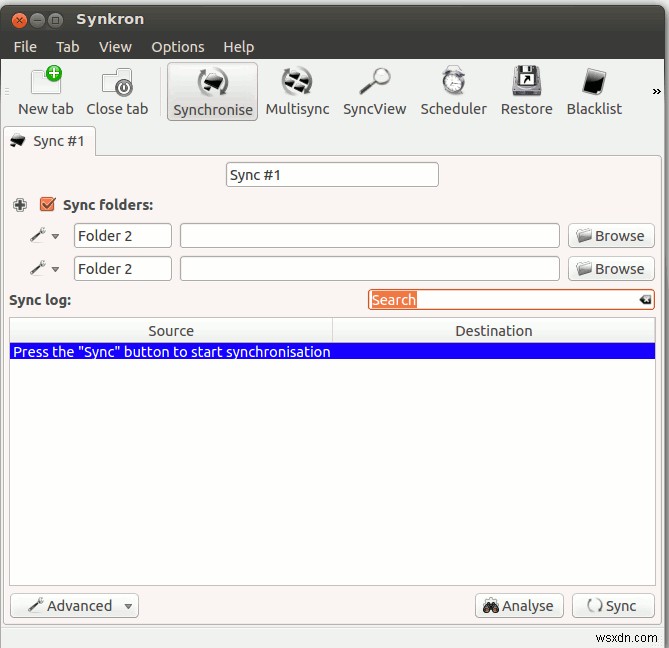669x648 pixels.
Task: Open SyncView with the magnifier icon
Action: coord(375,91)
